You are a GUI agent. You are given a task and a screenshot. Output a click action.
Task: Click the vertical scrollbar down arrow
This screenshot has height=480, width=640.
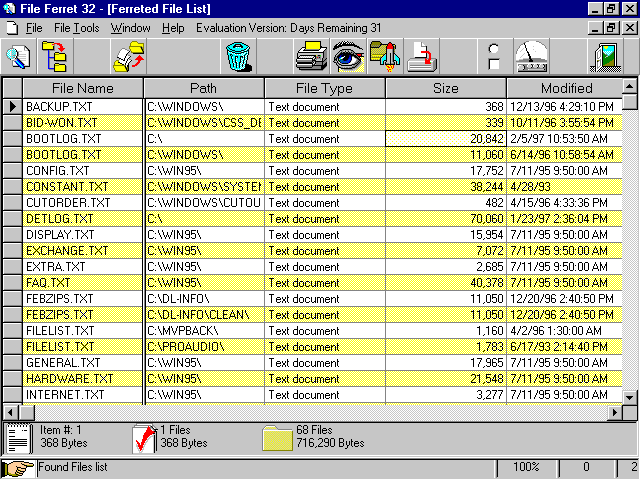(630, 397)
